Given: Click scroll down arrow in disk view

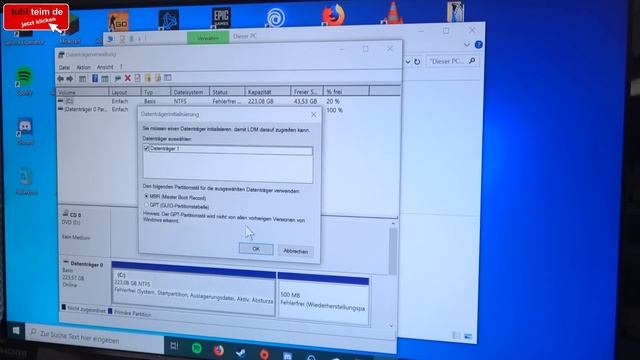Looking at the screenshot, I should click(392, 326).
